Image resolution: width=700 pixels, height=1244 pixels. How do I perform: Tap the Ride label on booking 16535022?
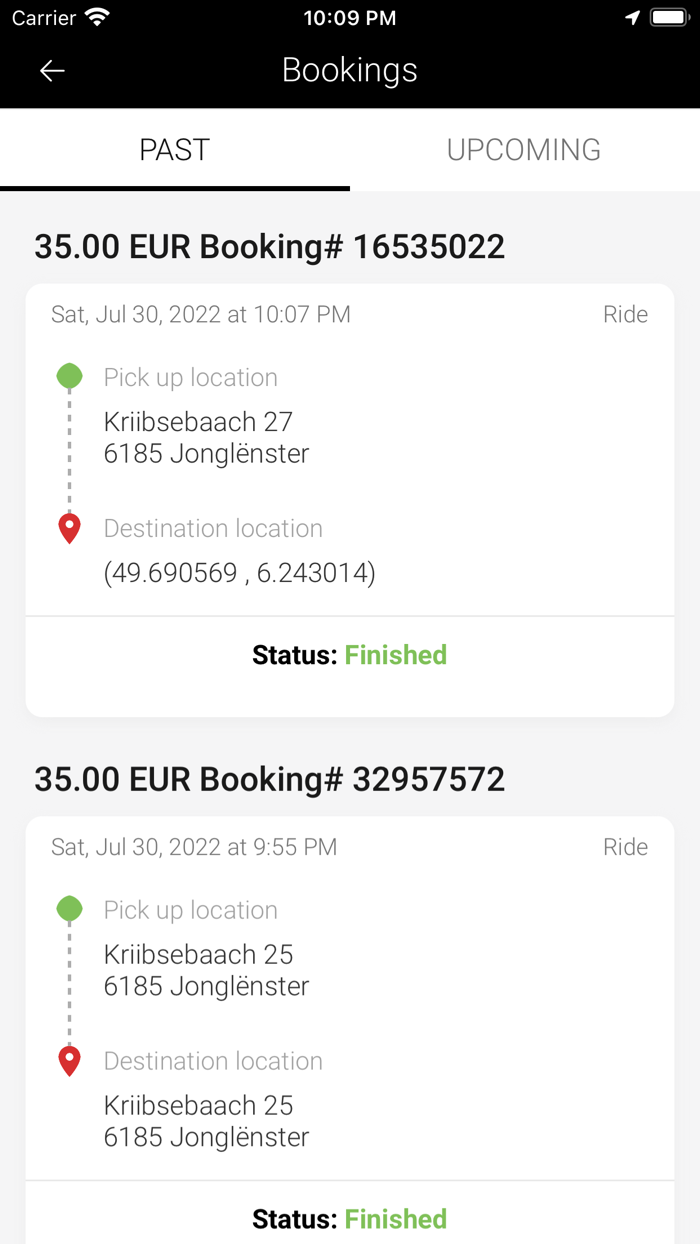click(625, 314)
